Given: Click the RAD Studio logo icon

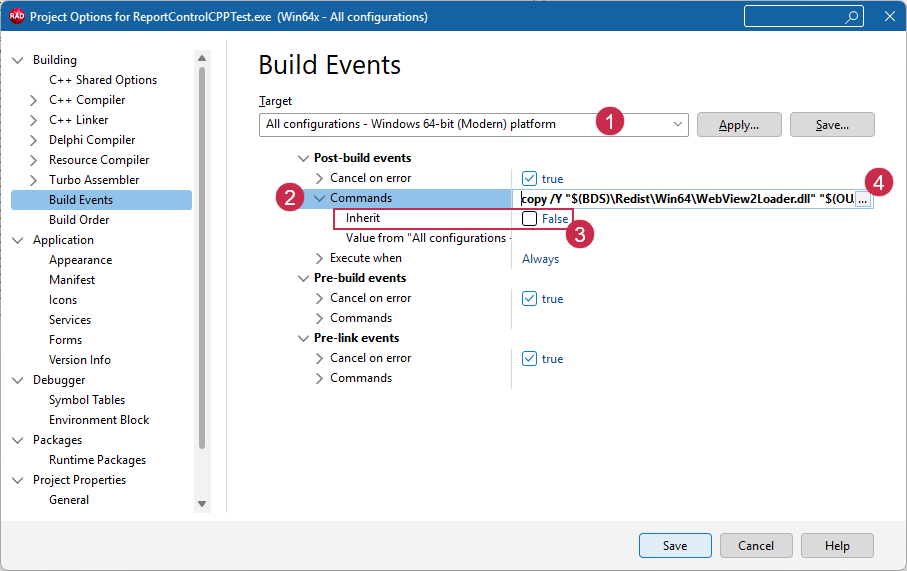Looking at the screenshot, I should pos(17,16).
